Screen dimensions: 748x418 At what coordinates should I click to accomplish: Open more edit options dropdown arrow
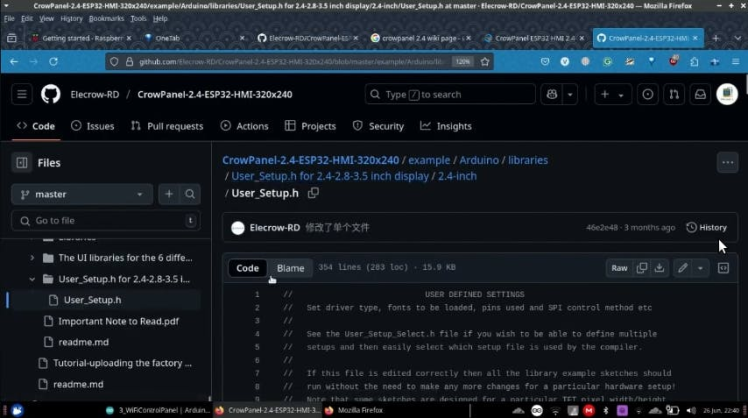(700, 268)
